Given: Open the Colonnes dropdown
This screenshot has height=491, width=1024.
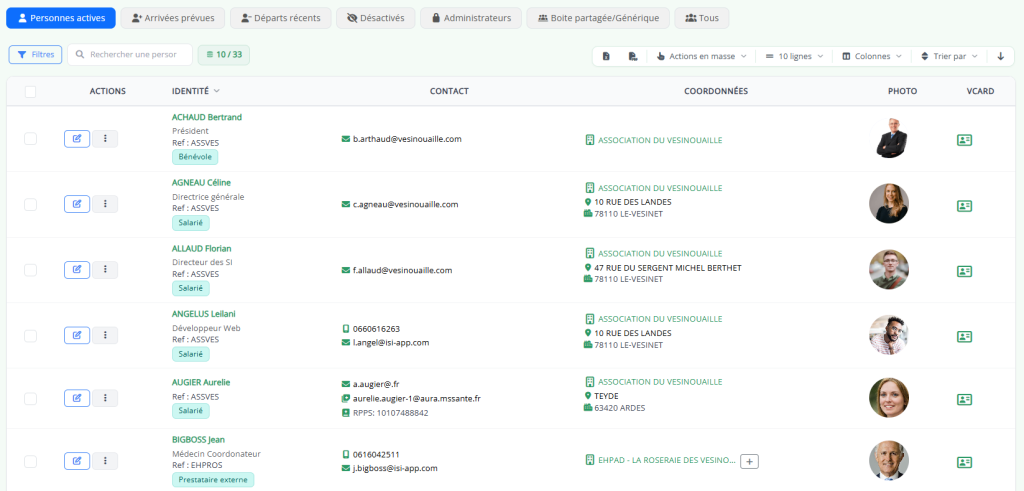Looking at the screenshot, I should pyautogui.click(x=872, y=56).
